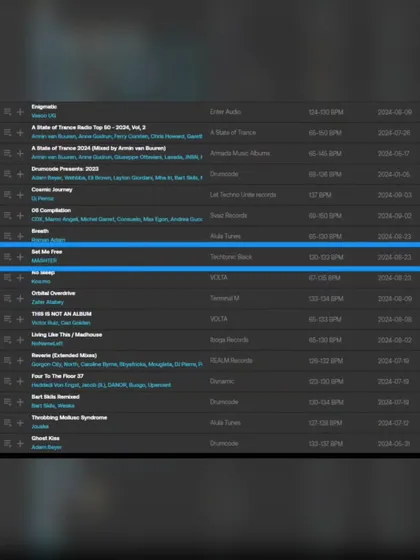The image size is (420, 560).
Task: Open Throbbing Mollusc Syndrome release
Action: coord(69,418)
